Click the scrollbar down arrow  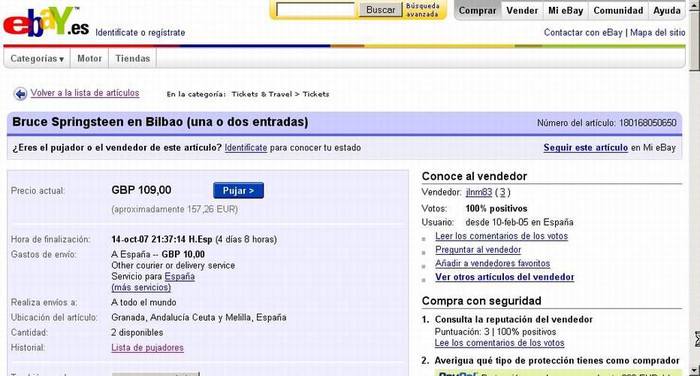[x=695, y=371]
